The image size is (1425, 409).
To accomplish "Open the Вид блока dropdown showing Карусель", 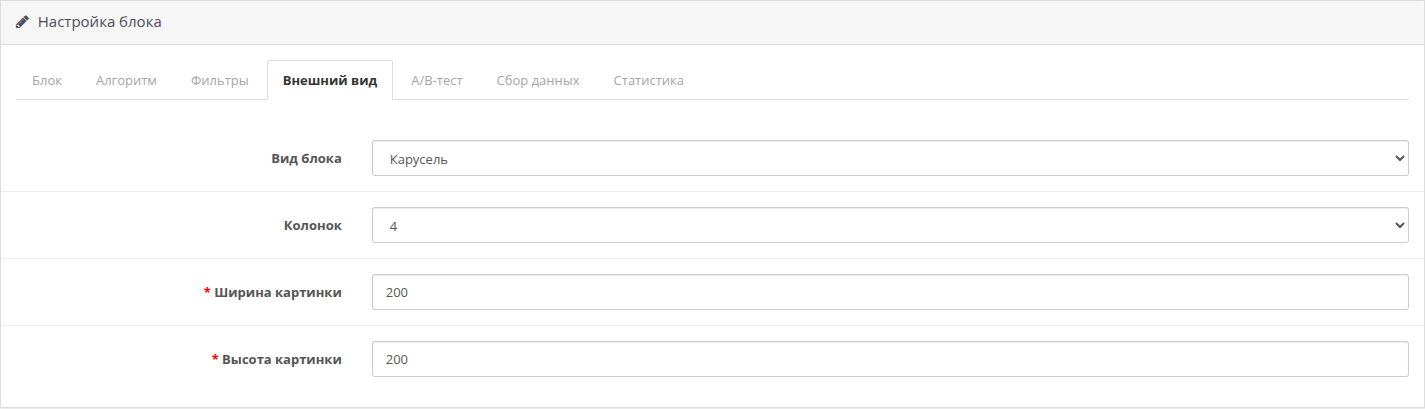I will (x=890, y=158).
